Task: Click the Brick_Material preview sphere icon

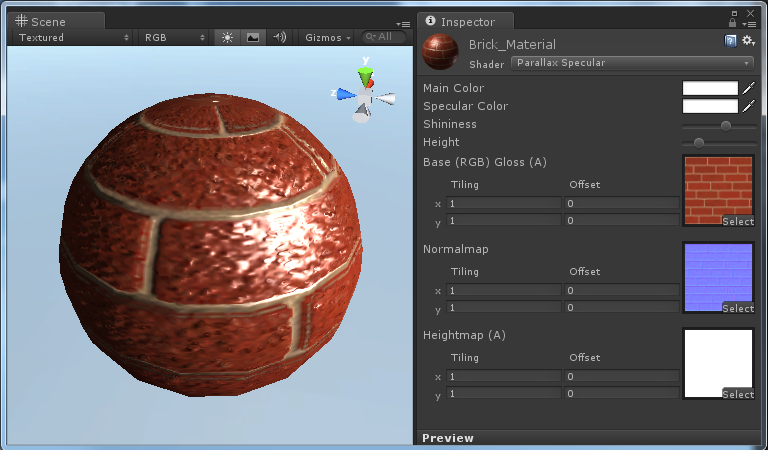Action: tap(440, 51)
